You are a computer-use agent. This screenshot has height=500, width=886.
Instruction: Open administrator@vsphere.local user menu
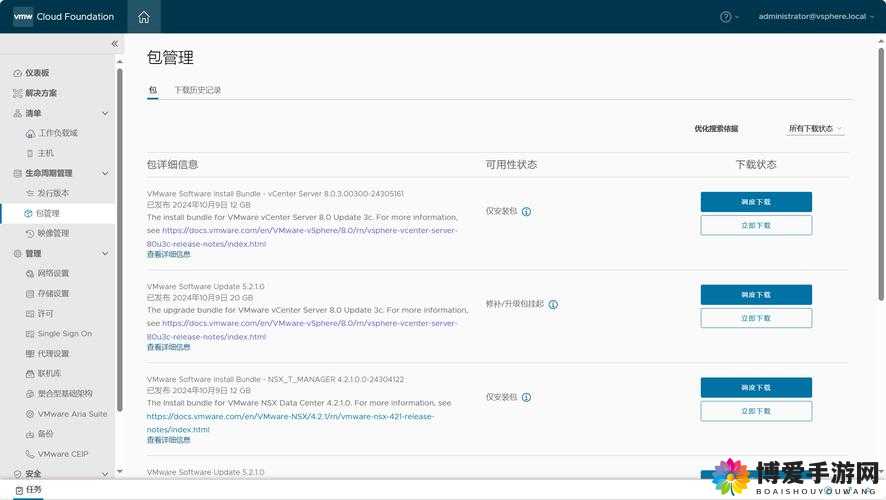(816, 17)
